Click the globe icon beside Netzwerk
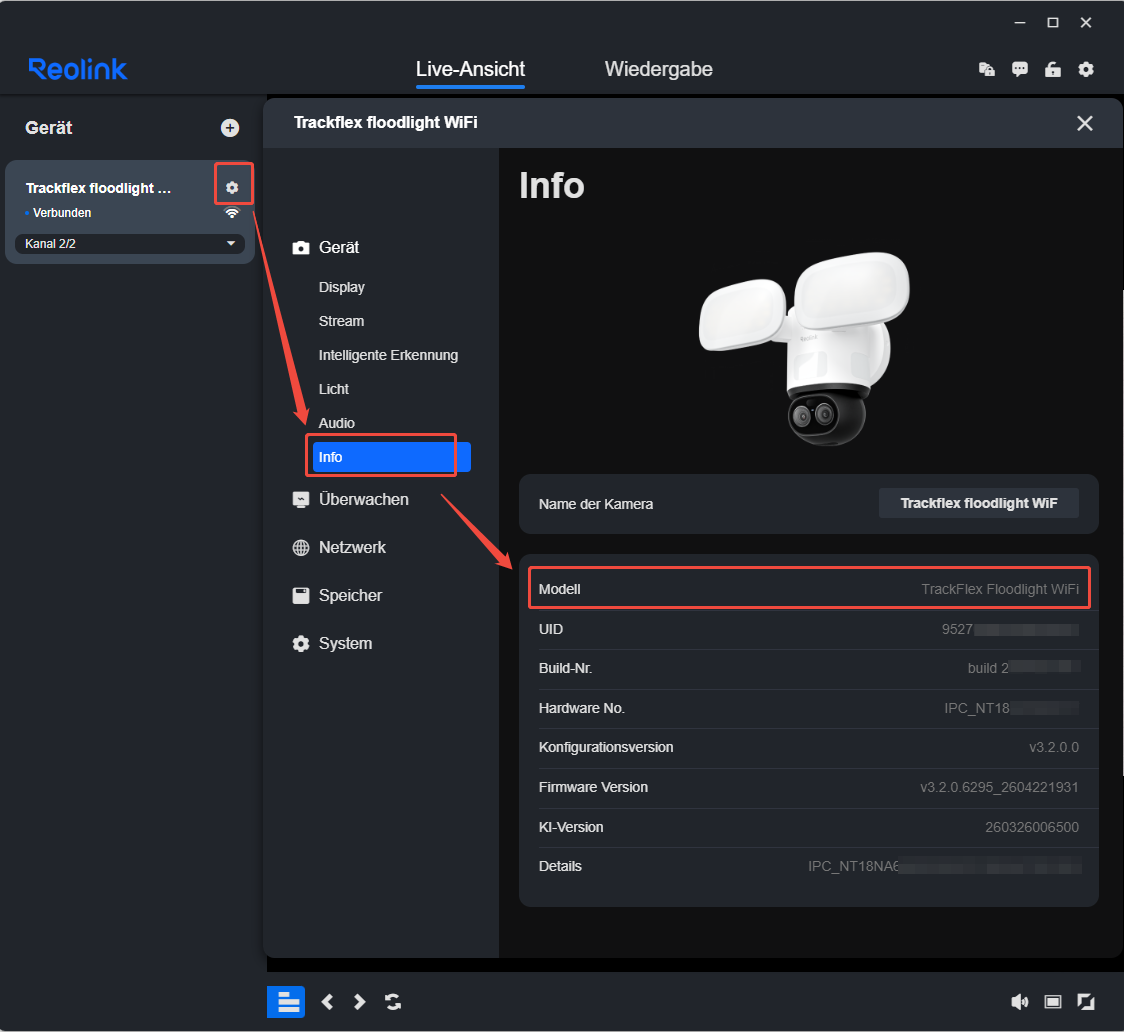1124x1032 pixels. point(301,548)
